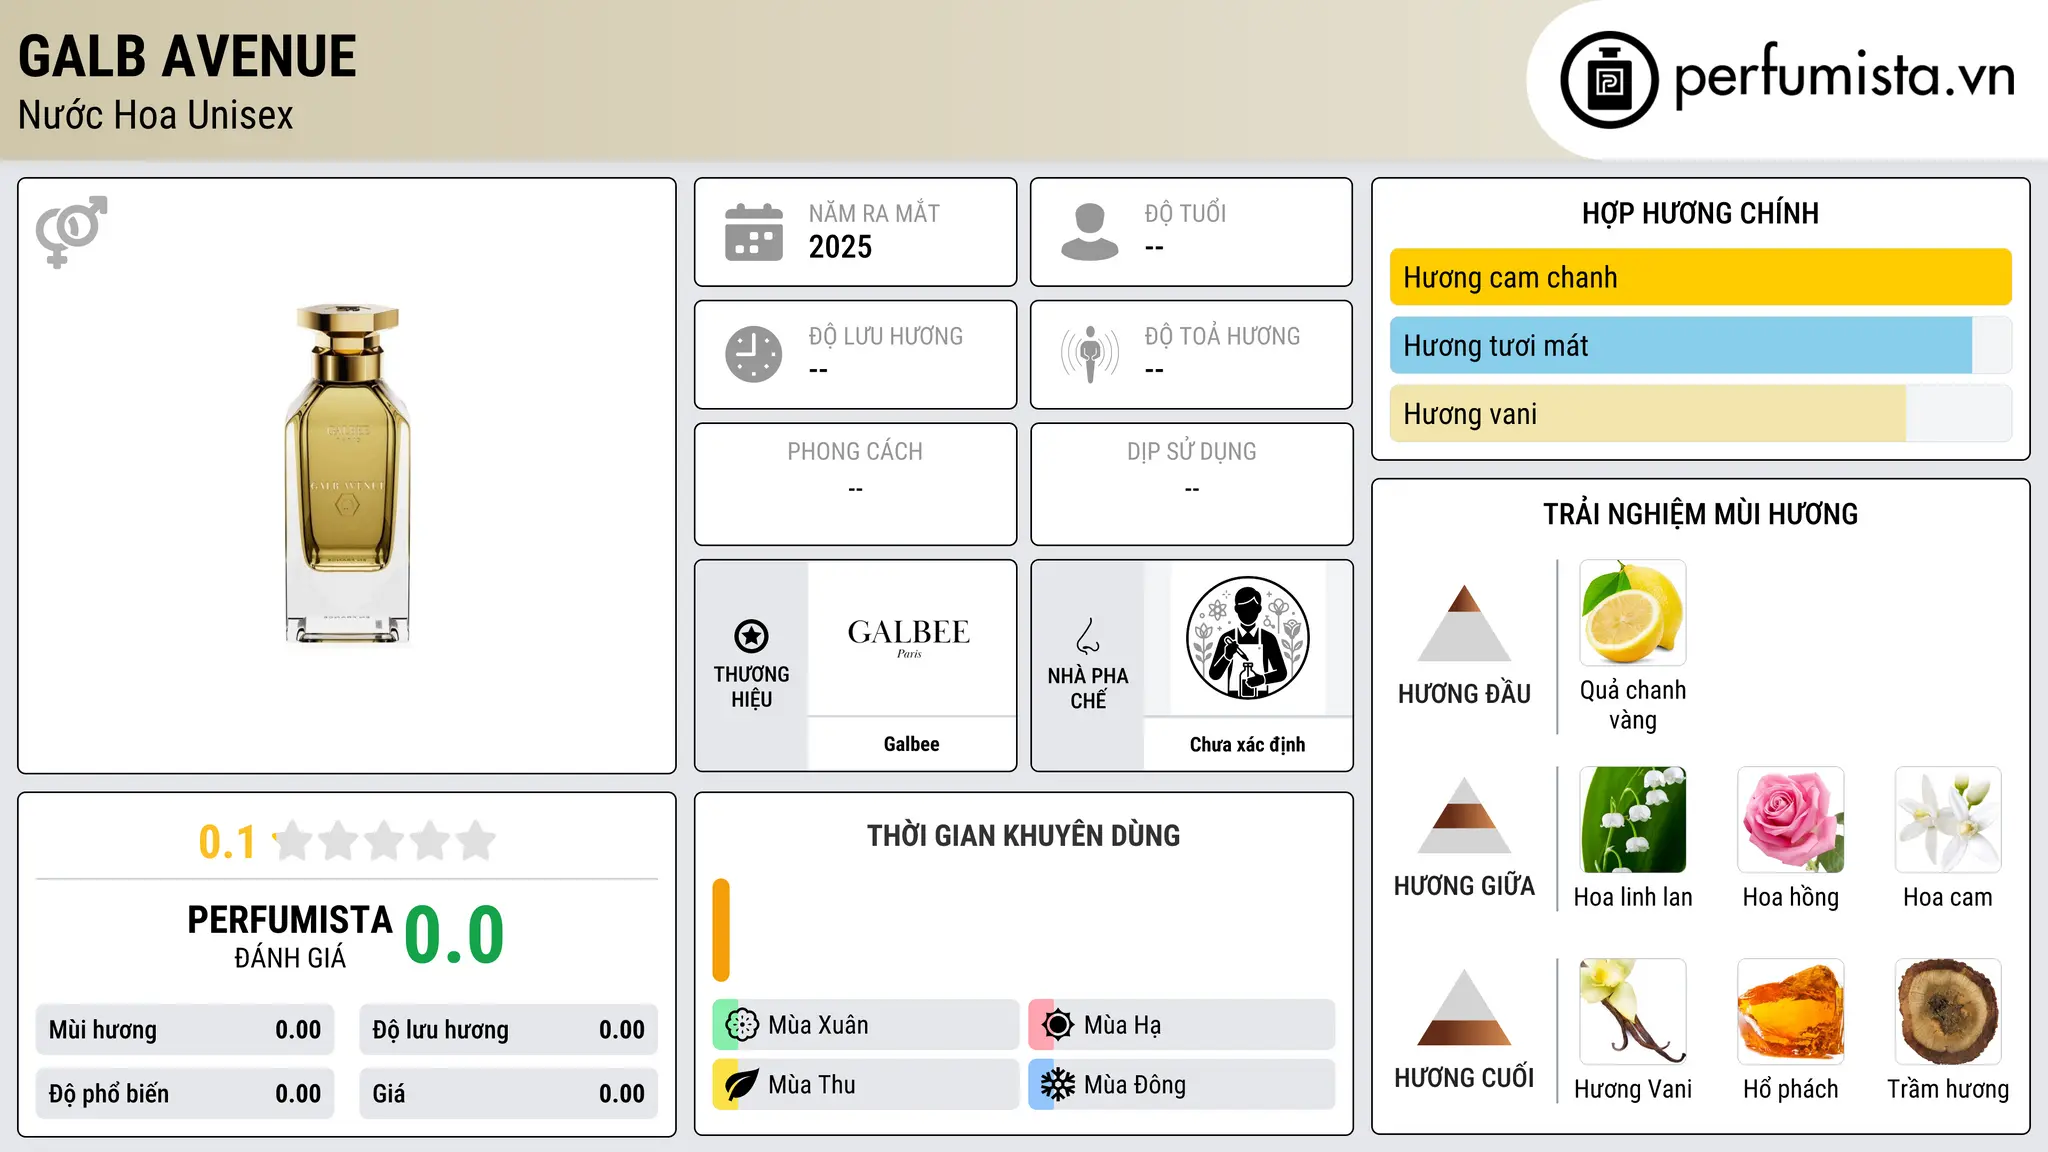This screenshot has width=2048, height=1152.
Task: Click the star badge icon above Thương hiệu
Action: [x=751, y=636]
